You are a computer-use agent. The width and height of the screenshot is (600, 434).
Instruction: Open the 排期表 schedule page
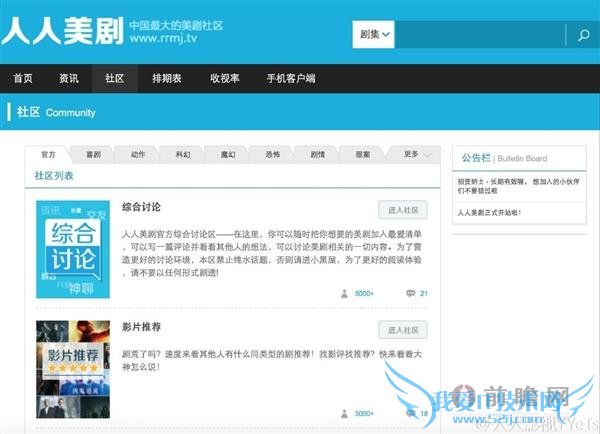(167, 78)
